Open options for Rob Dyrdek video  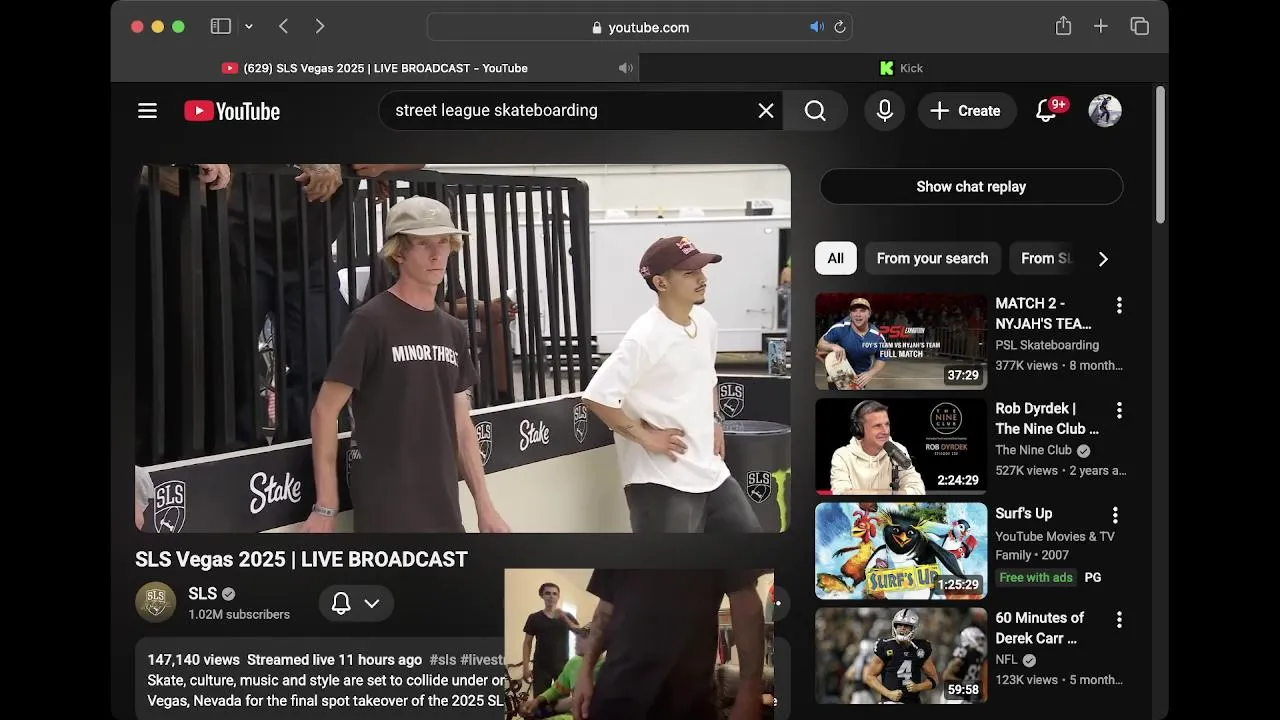[1119, 410]
